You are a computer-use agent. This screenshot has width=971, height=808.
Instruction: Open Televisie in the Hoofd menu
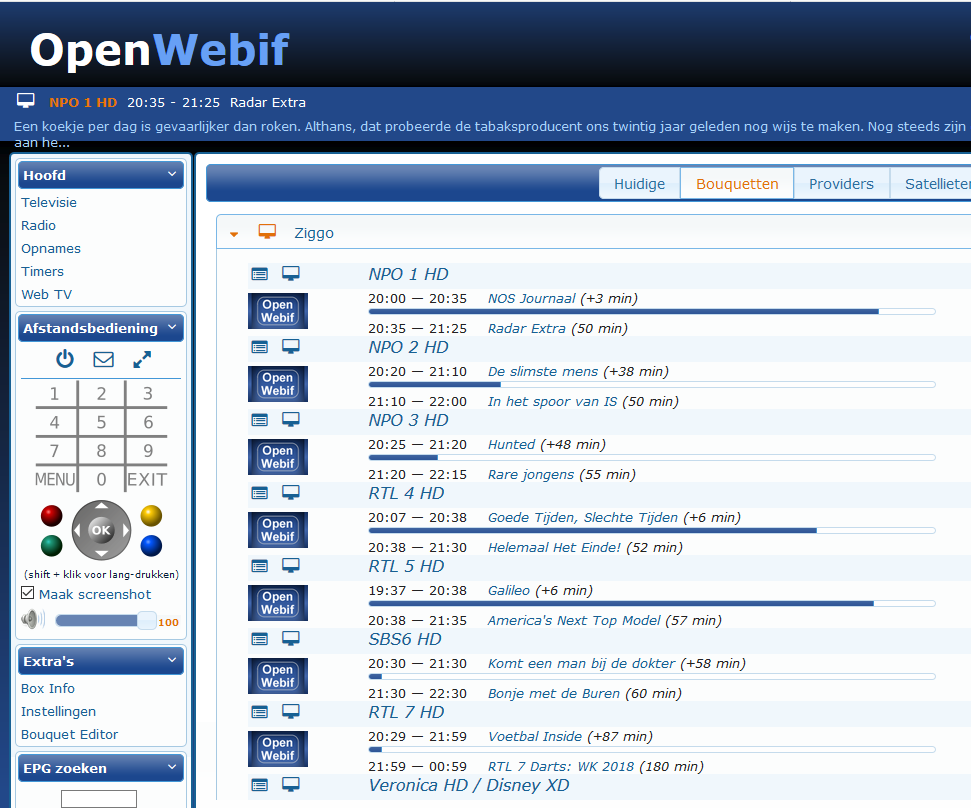[49, 202]
